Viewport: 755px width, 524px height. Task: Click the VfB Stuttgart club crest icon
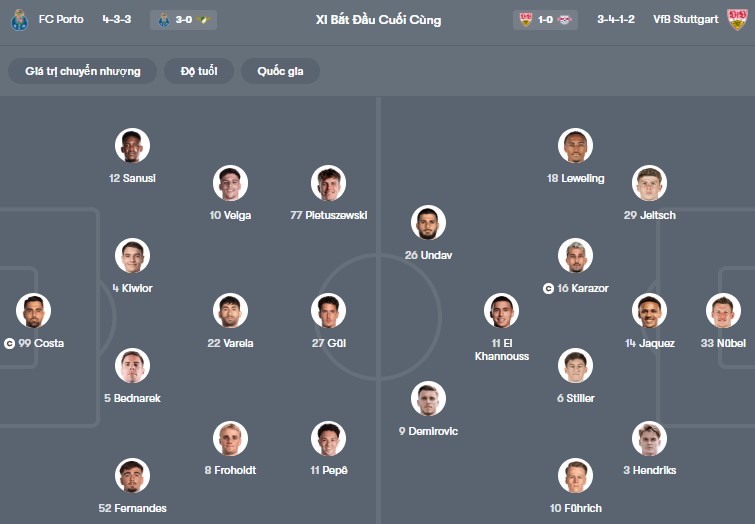(736, 20)
